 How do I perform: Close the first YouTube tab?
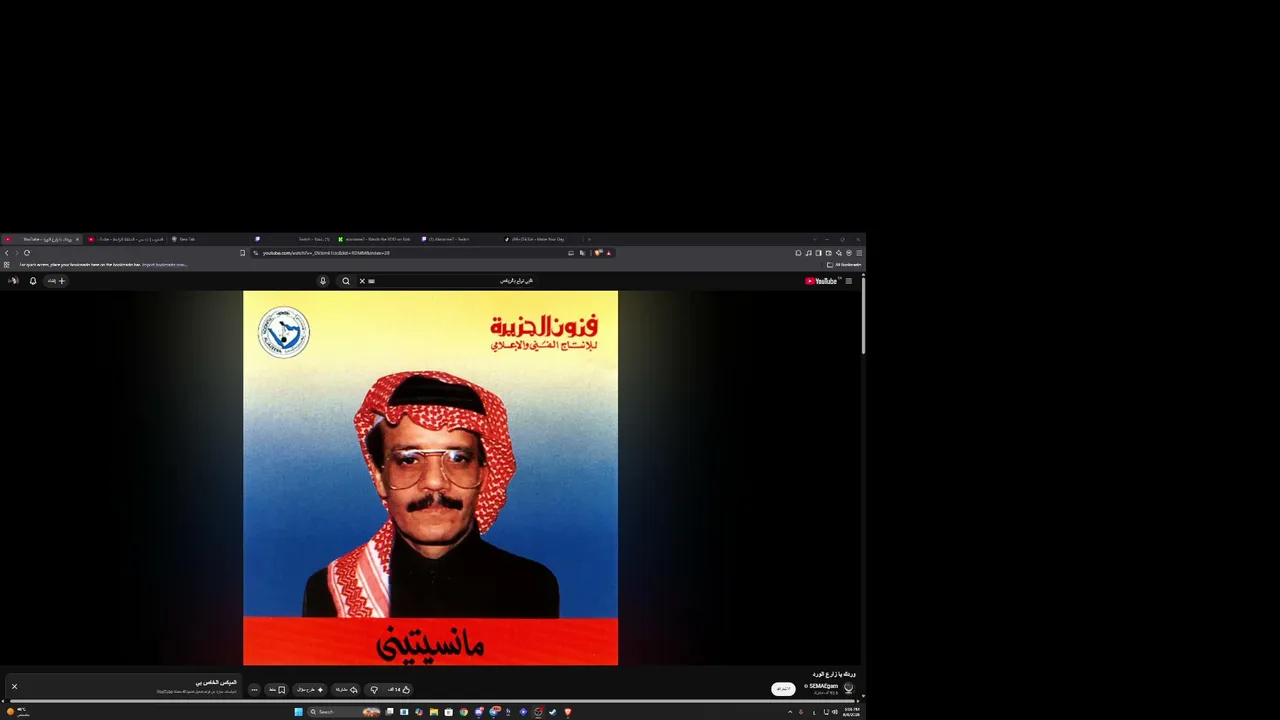(77, 239)
